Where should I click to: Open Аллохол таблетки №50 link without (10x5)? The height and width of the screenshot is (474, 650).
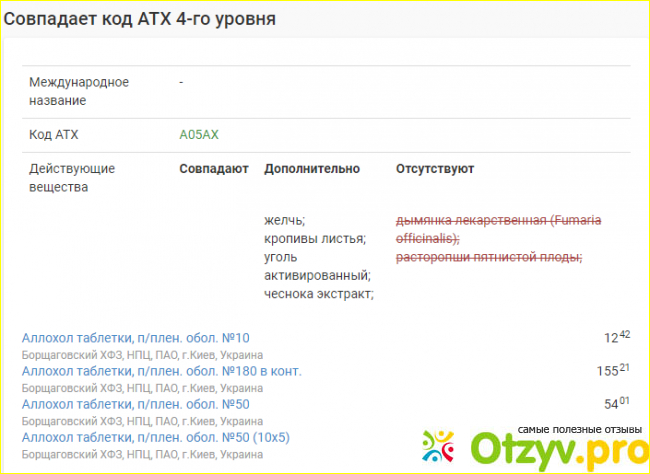click(135, 404)
